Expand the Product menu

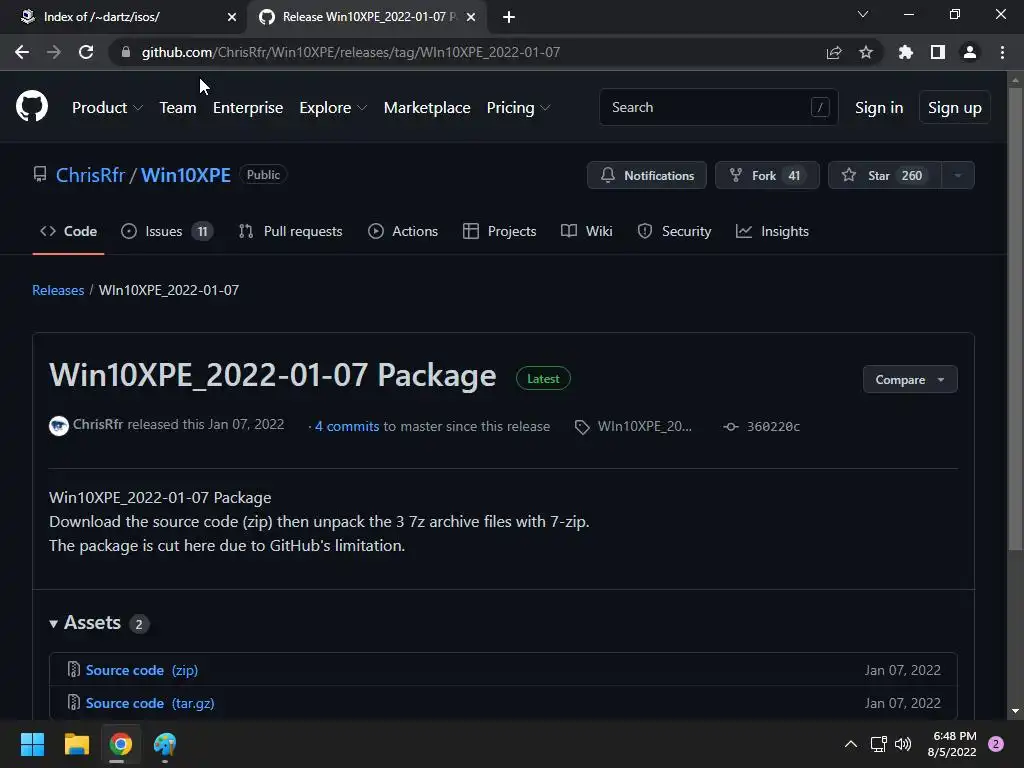pyautogui.click(x=107, y=108)
